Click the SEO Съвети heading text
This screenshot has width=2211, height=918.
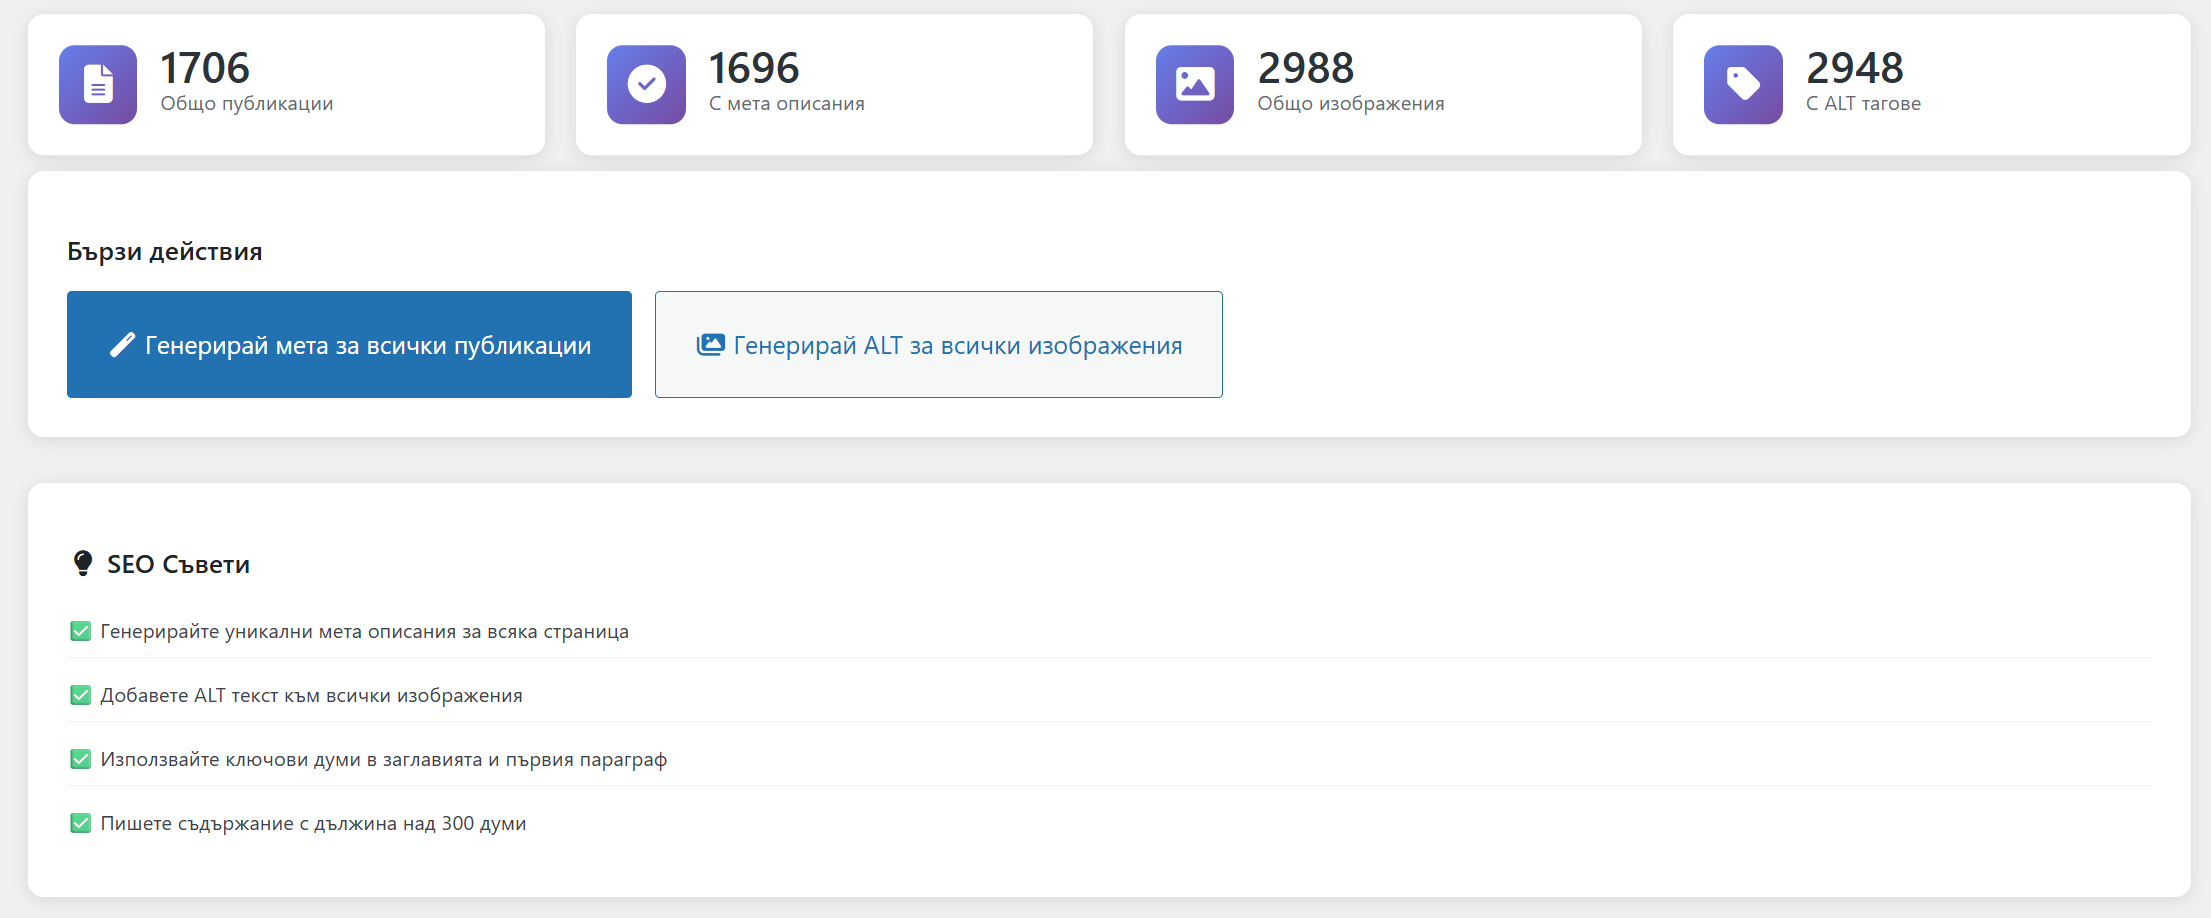tap(178, 564)
